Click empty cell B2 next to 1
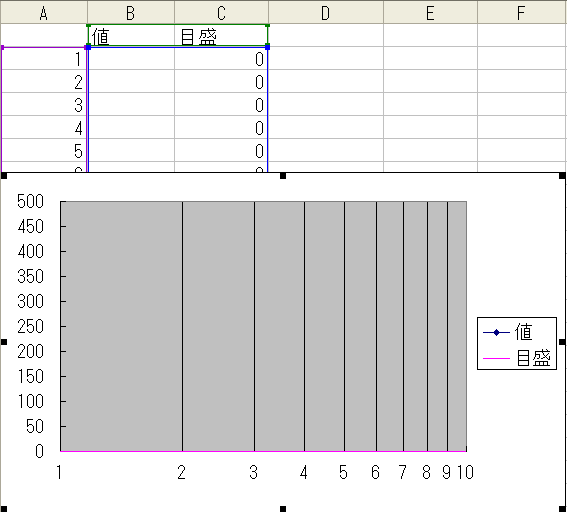567x512 pixels. [131, 59]
